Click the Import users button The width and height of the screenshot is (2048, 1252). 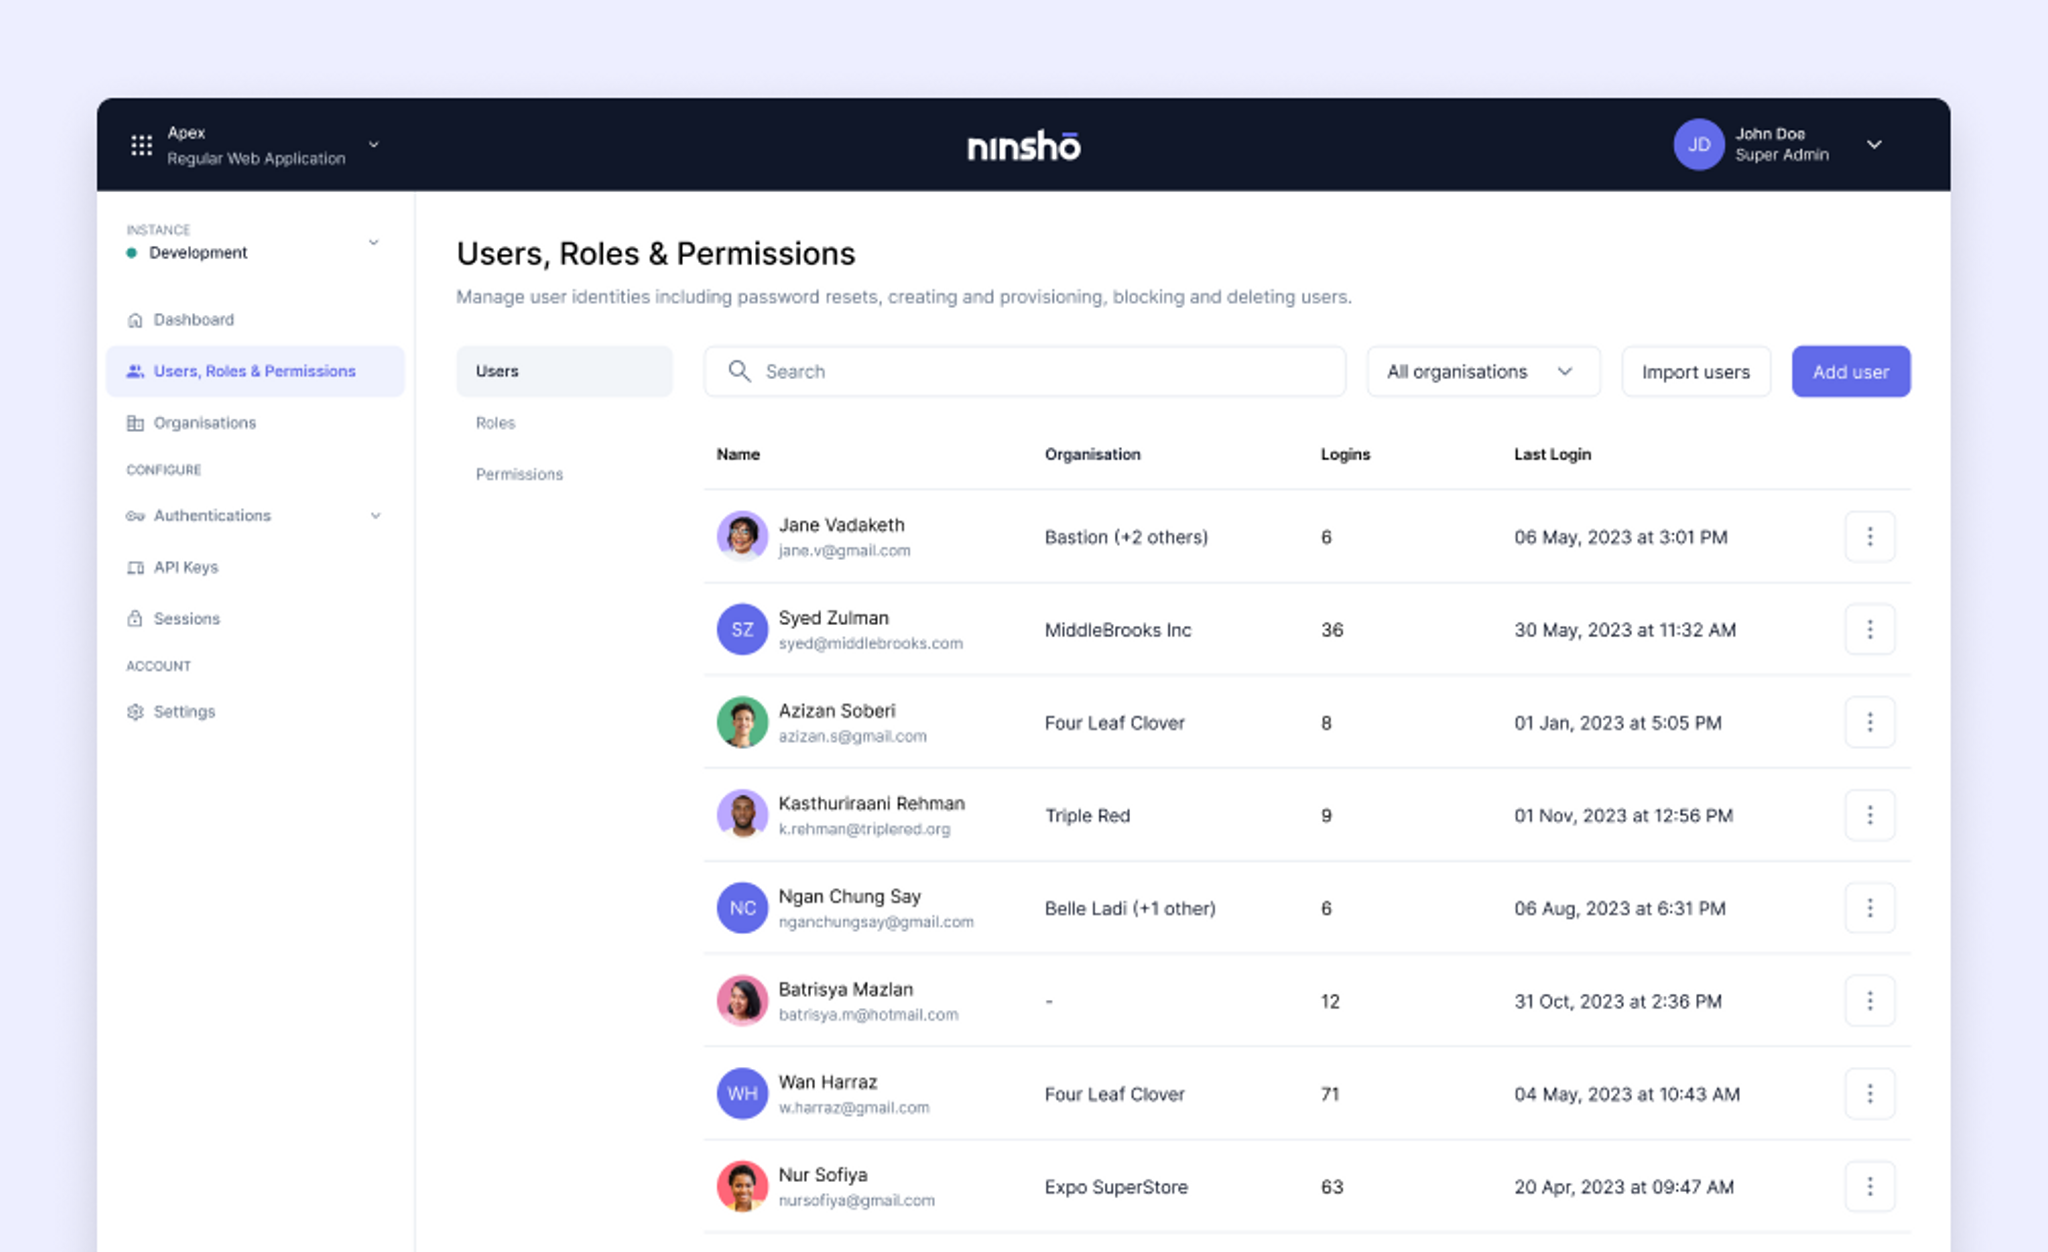click(x=1695, y=372)
